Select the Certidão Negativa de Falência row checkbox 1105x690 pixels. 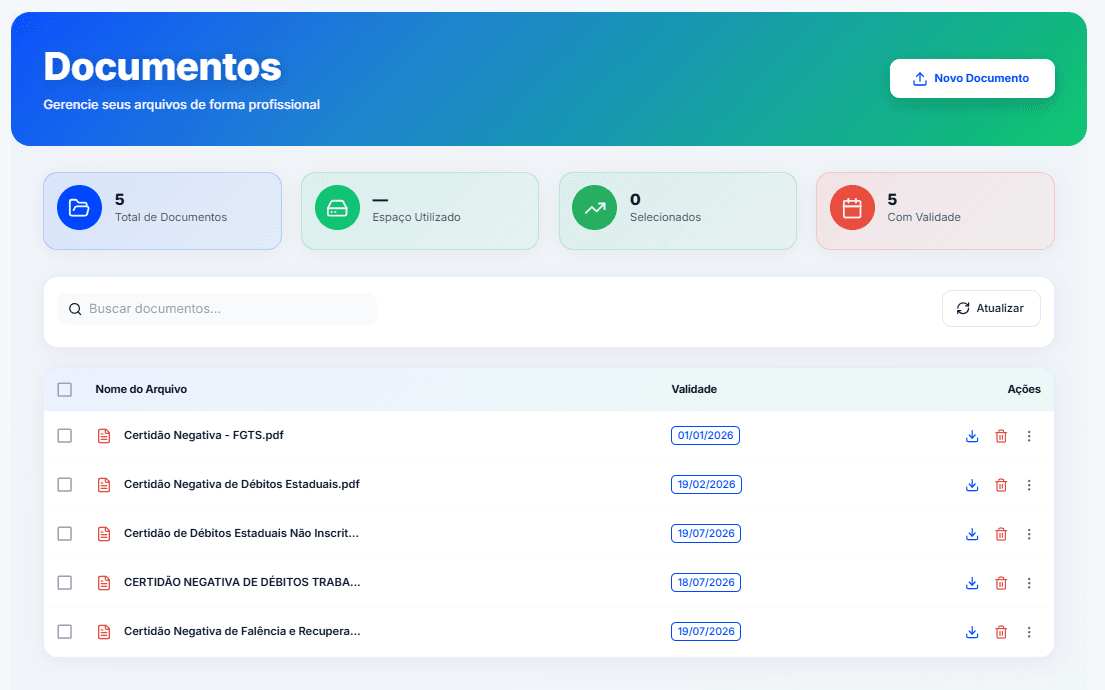tap(65, 632)
